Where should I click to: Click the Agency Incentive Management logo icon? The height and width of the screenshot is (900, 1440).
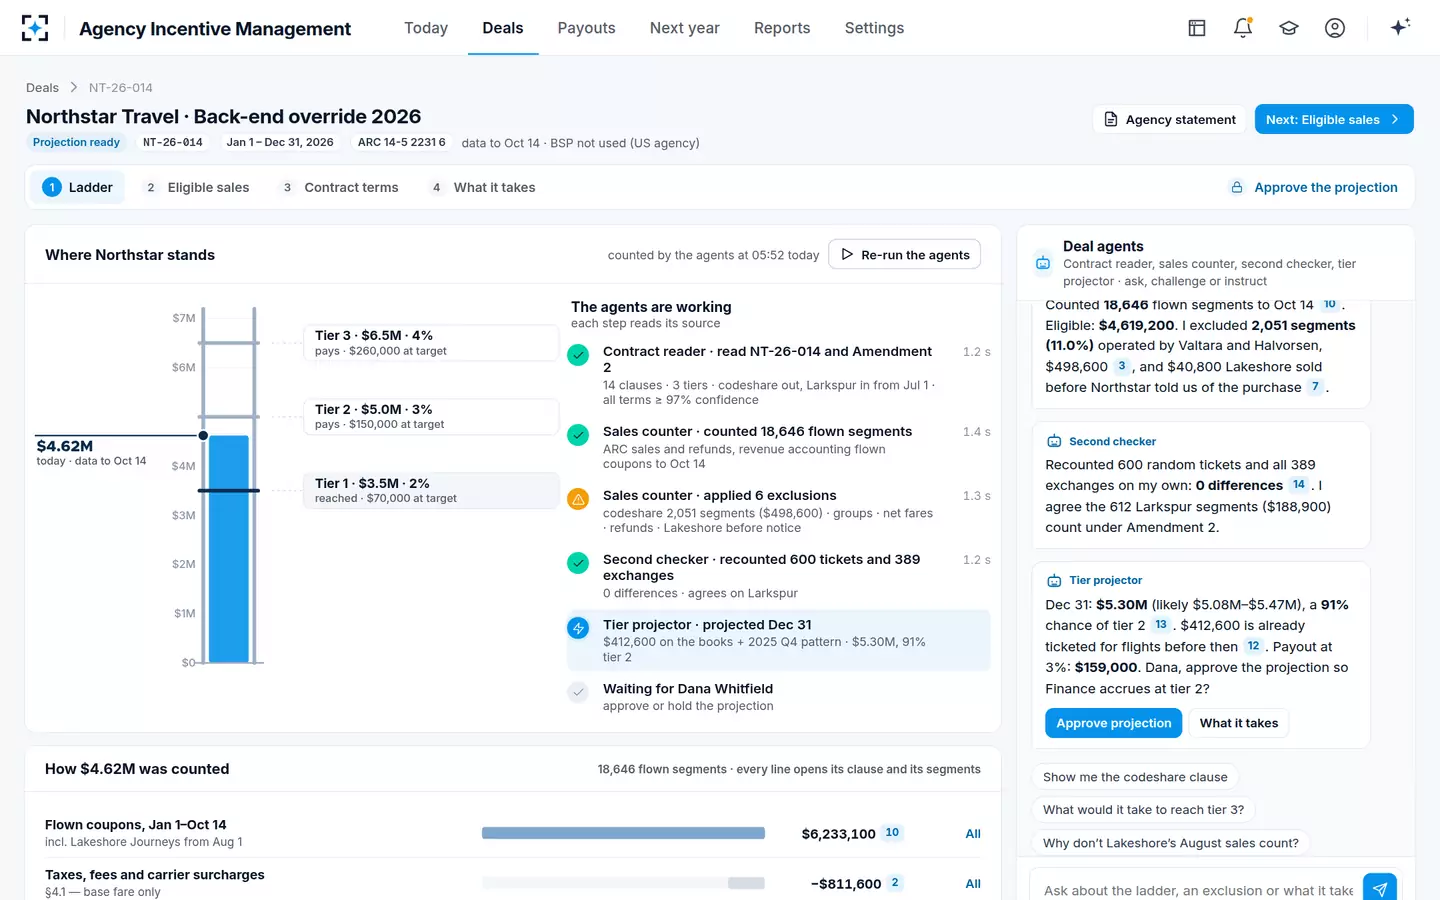pyautogui.click(x=35, y=28)
